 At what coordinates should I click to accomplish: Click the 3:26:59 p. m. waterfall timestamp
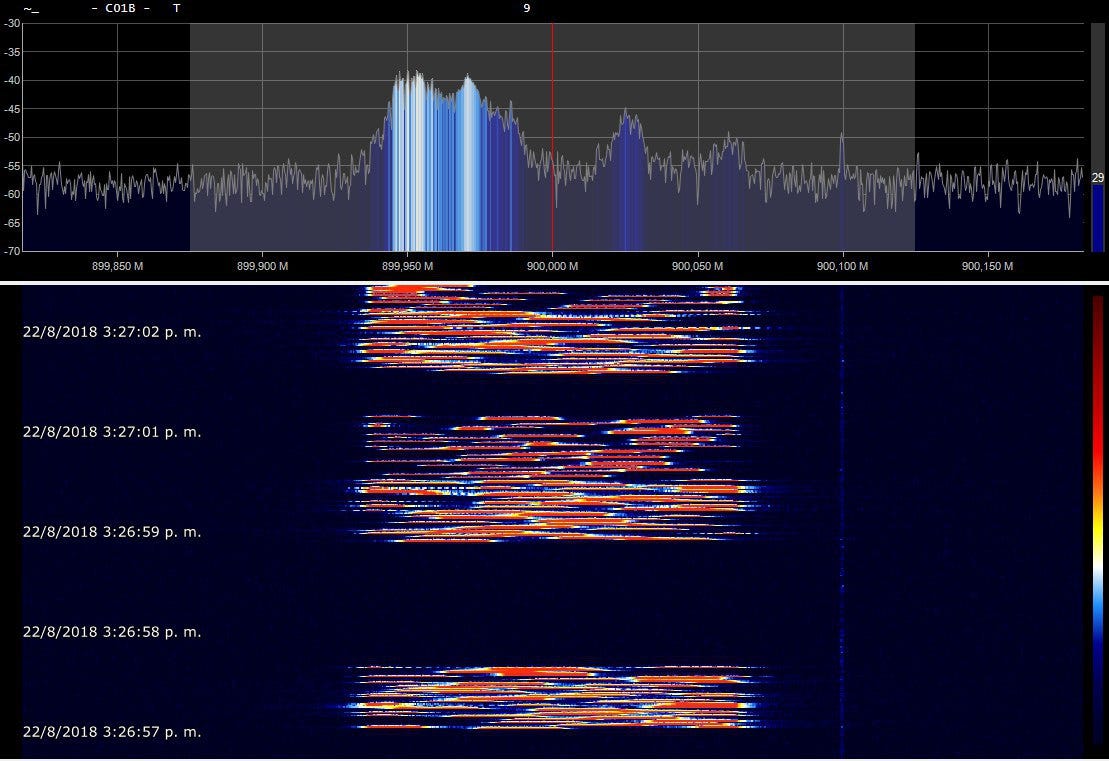tap(112, 532)
